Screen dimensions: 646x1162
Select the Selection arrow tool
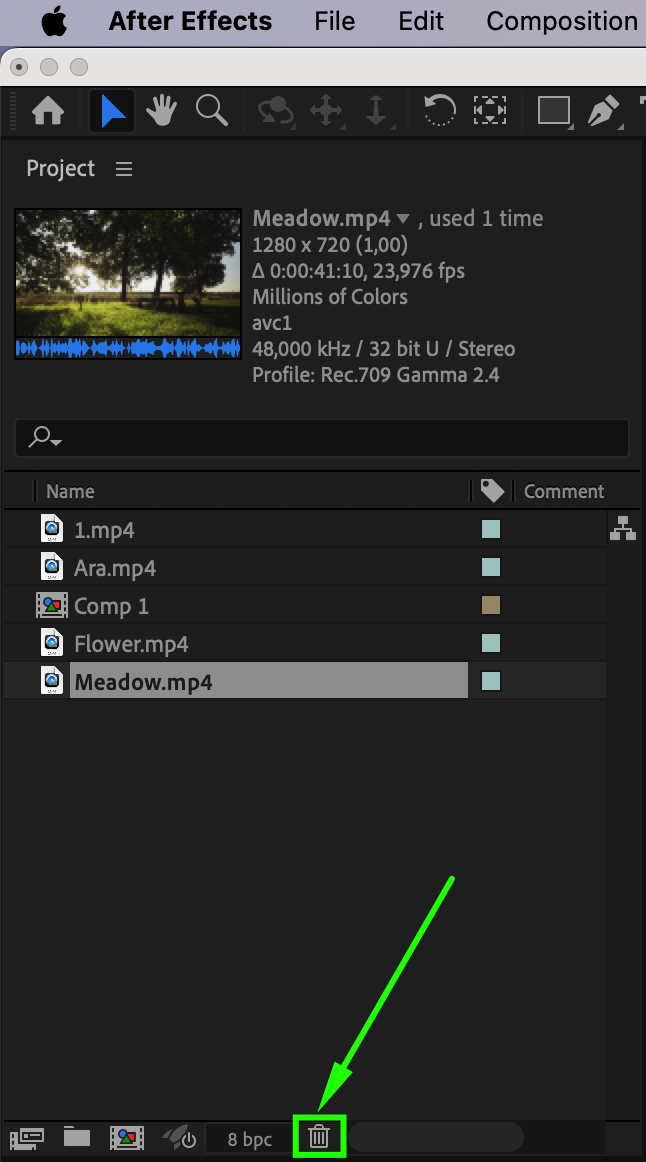click(113, 111)
